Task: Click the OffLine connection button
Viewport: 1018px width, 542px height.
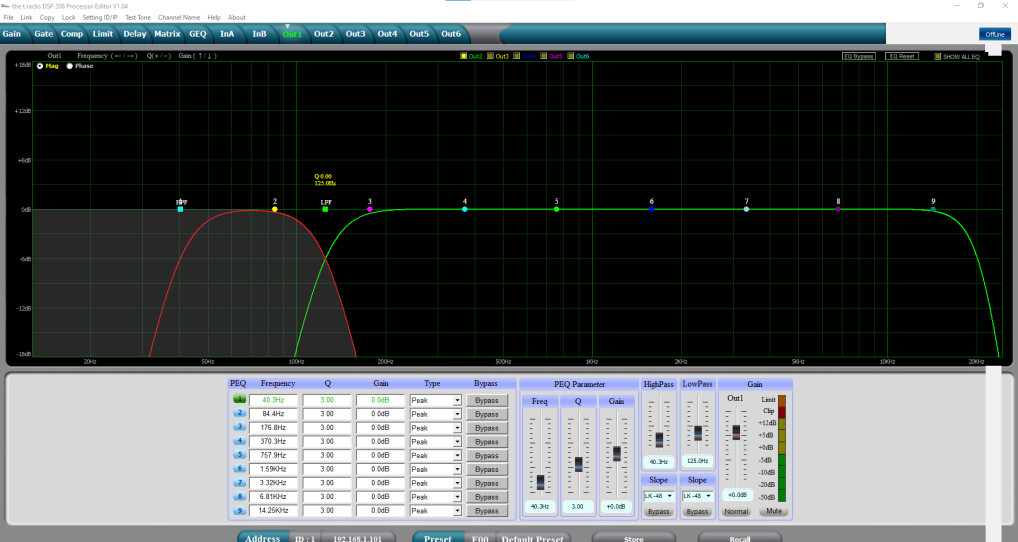Action: click(x=995, y=34)
